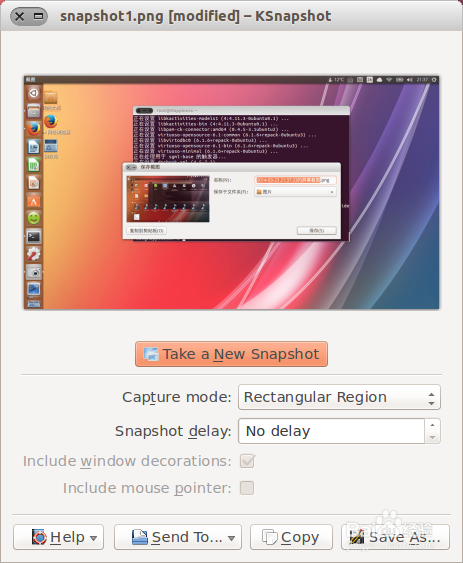The height and width of the screenshot is (563, 463).
Task: Click the snapshot preview thumbnail
Action: click(x=231, y=192)
